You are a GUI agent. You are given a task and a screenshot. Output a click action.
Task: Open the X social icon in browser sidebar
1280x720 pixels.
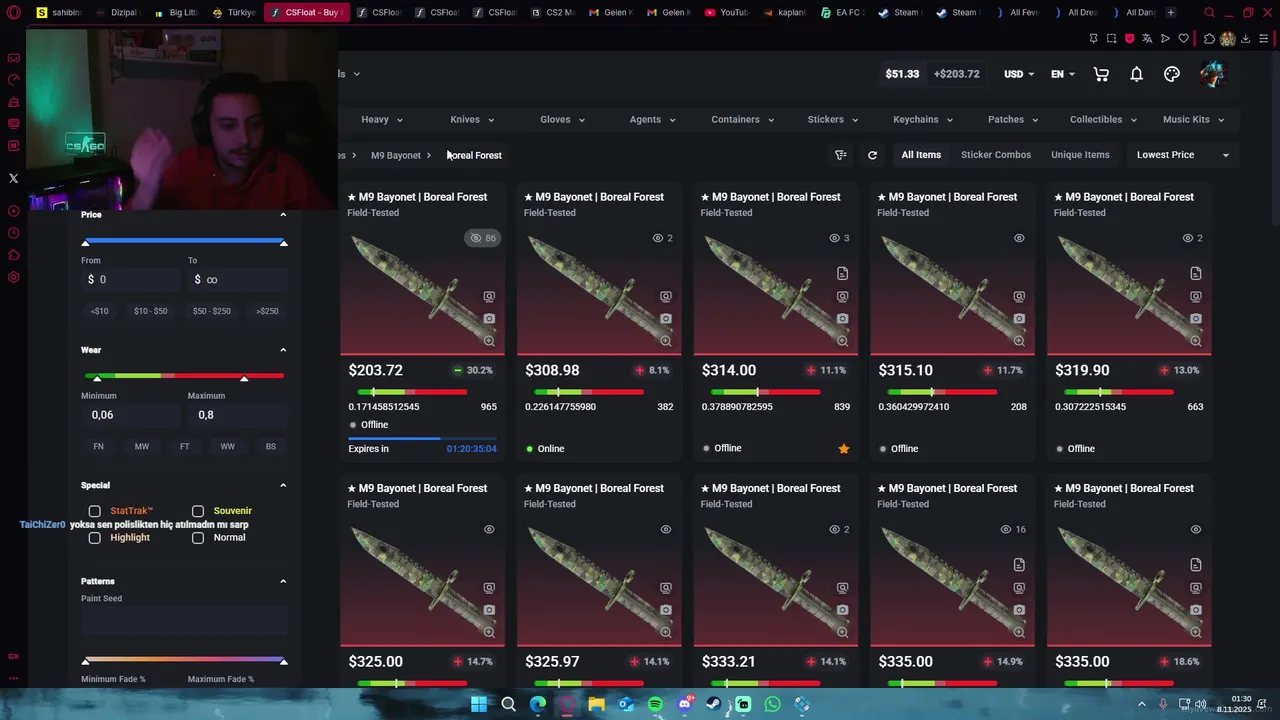(x=13, y=178)
